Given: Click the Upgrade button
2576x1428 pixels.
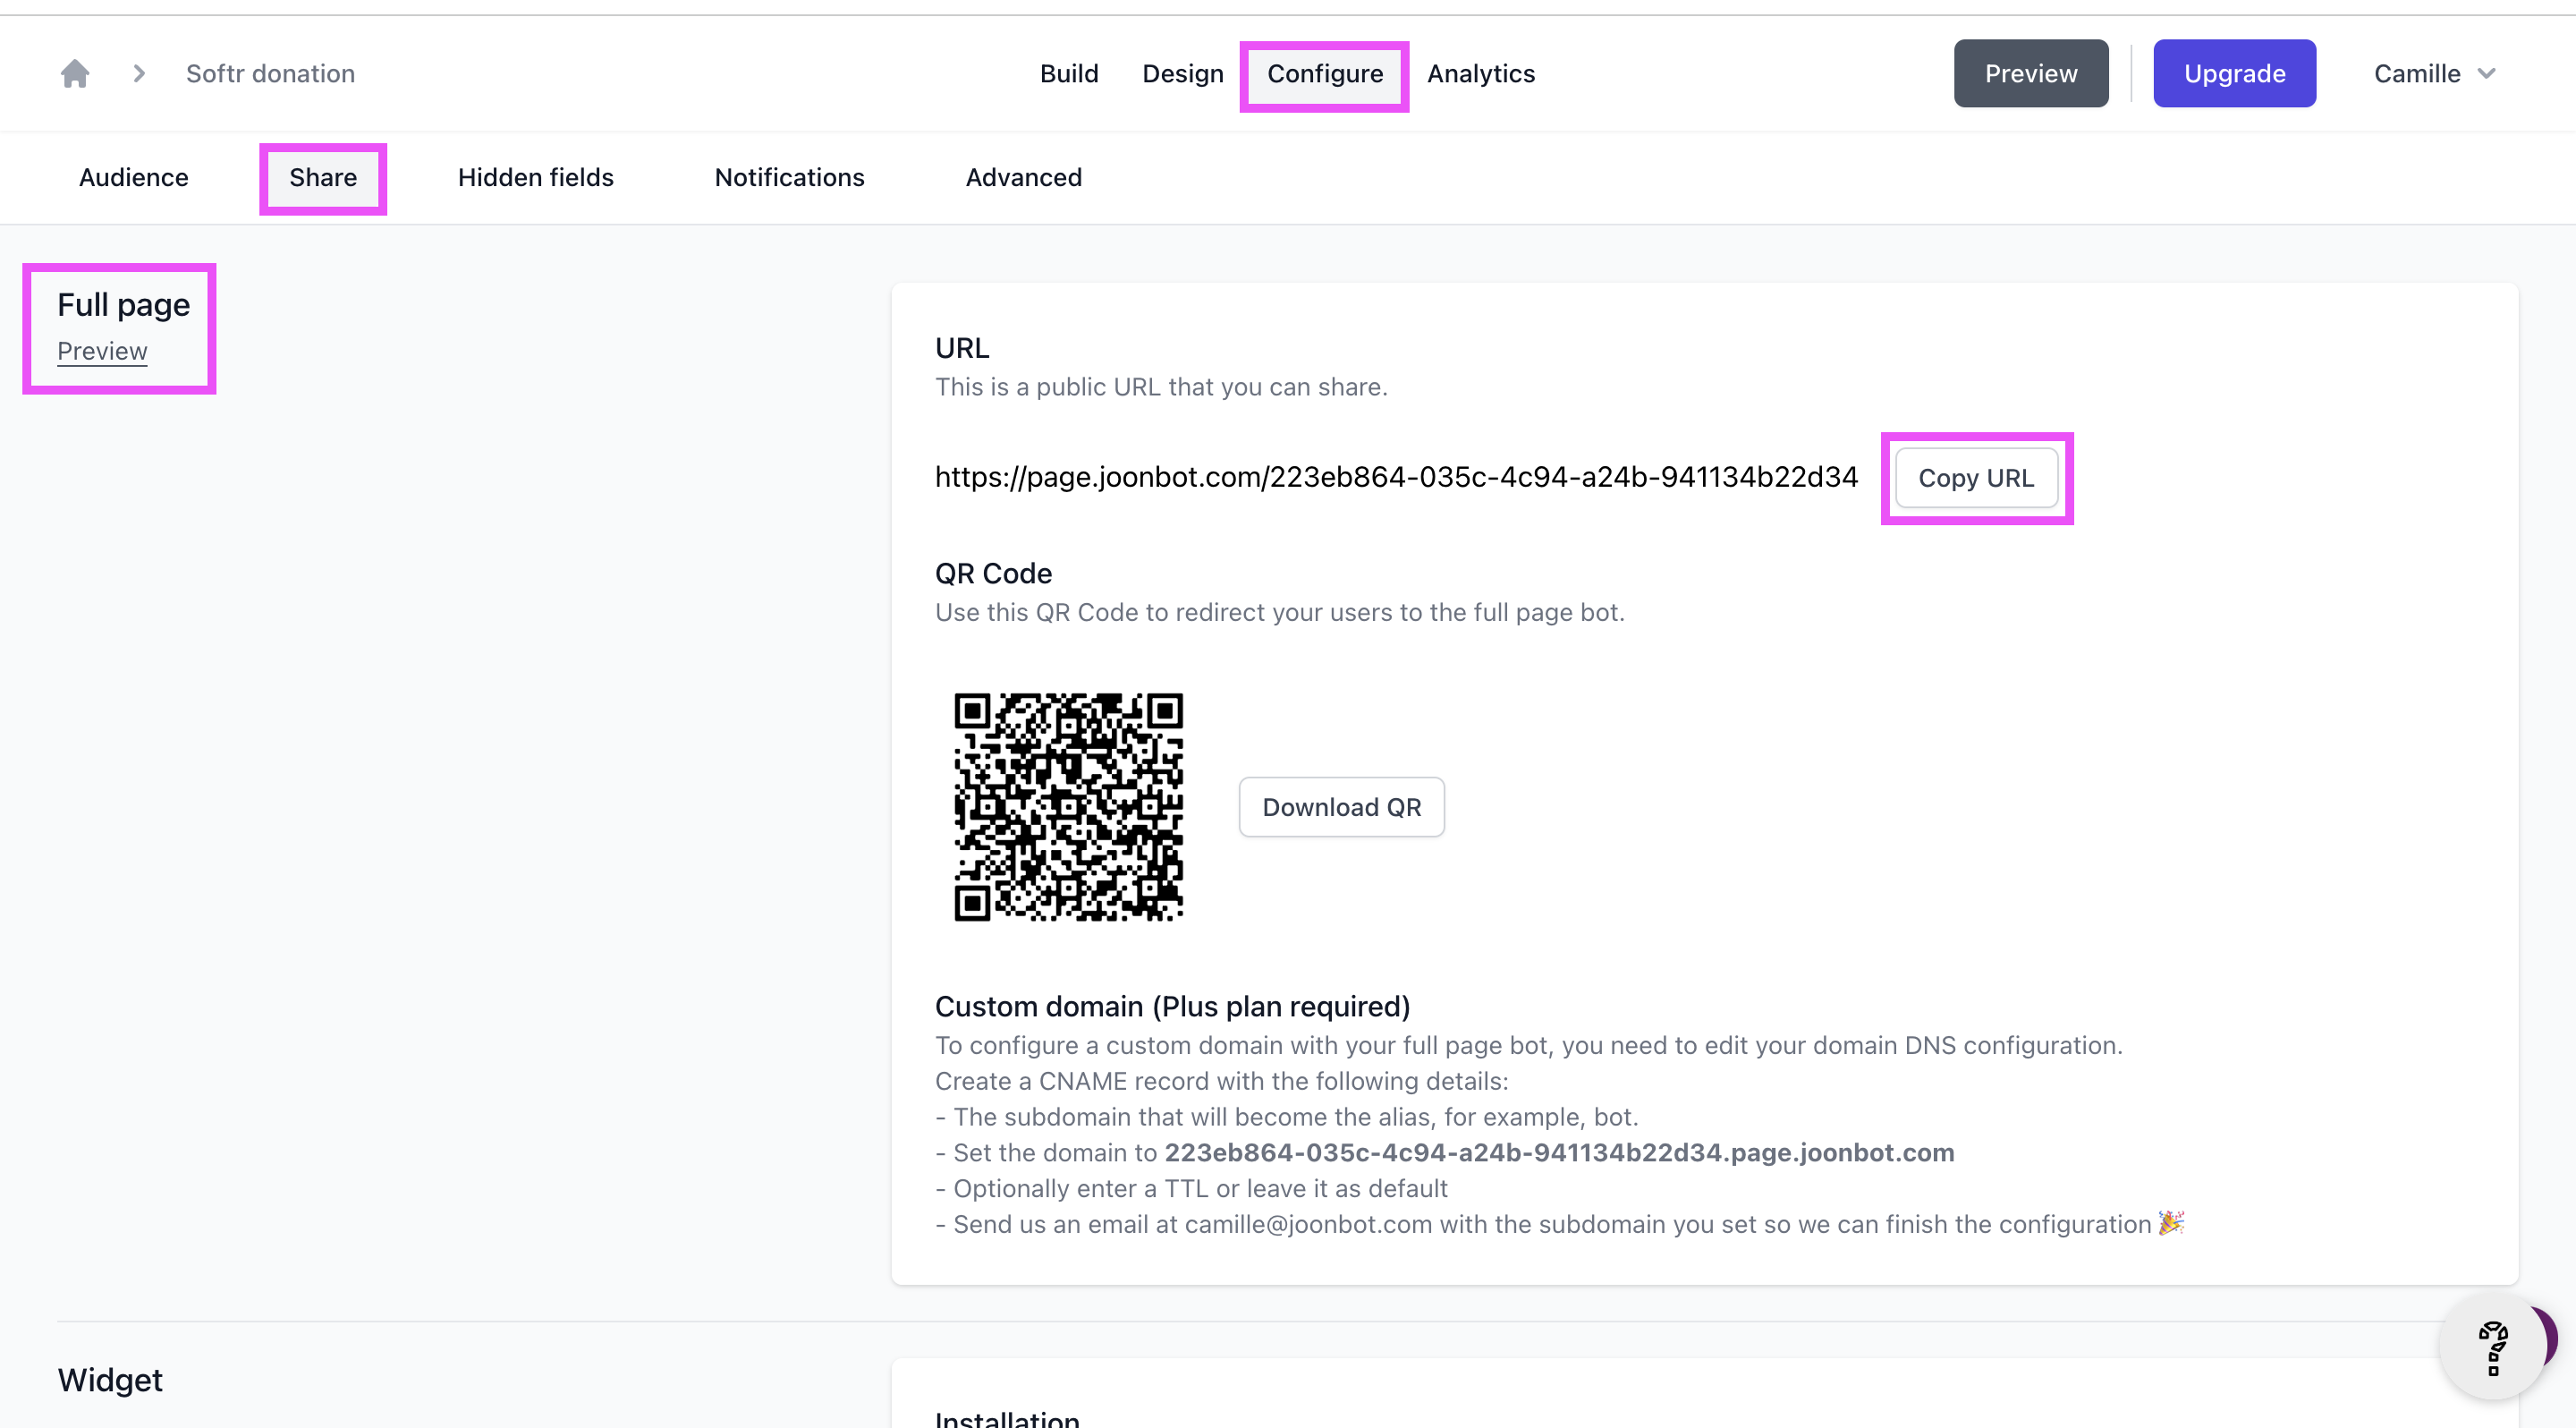Looking at the screenshot, I should (2234, 73).
